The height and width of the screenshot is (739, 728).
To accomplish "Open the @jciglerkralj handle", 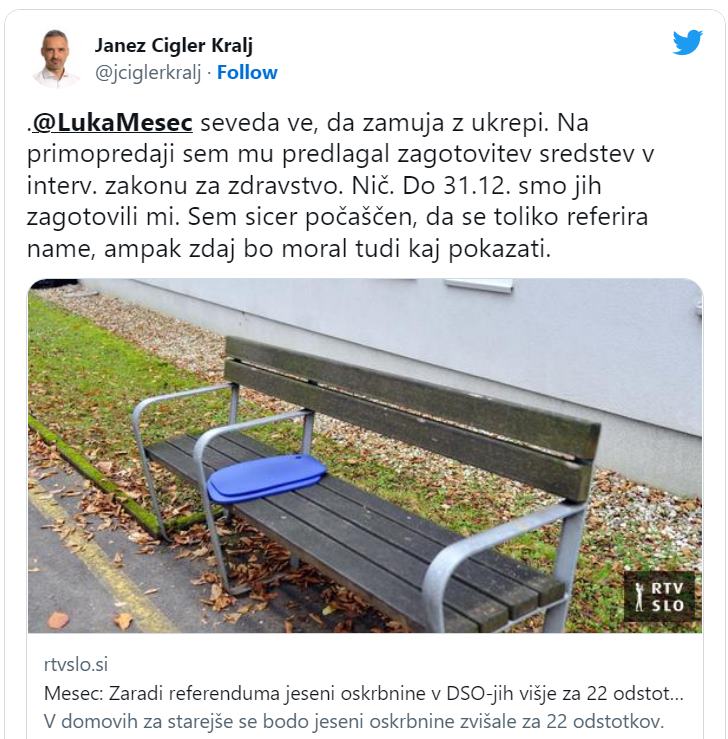I will (148, 73).
